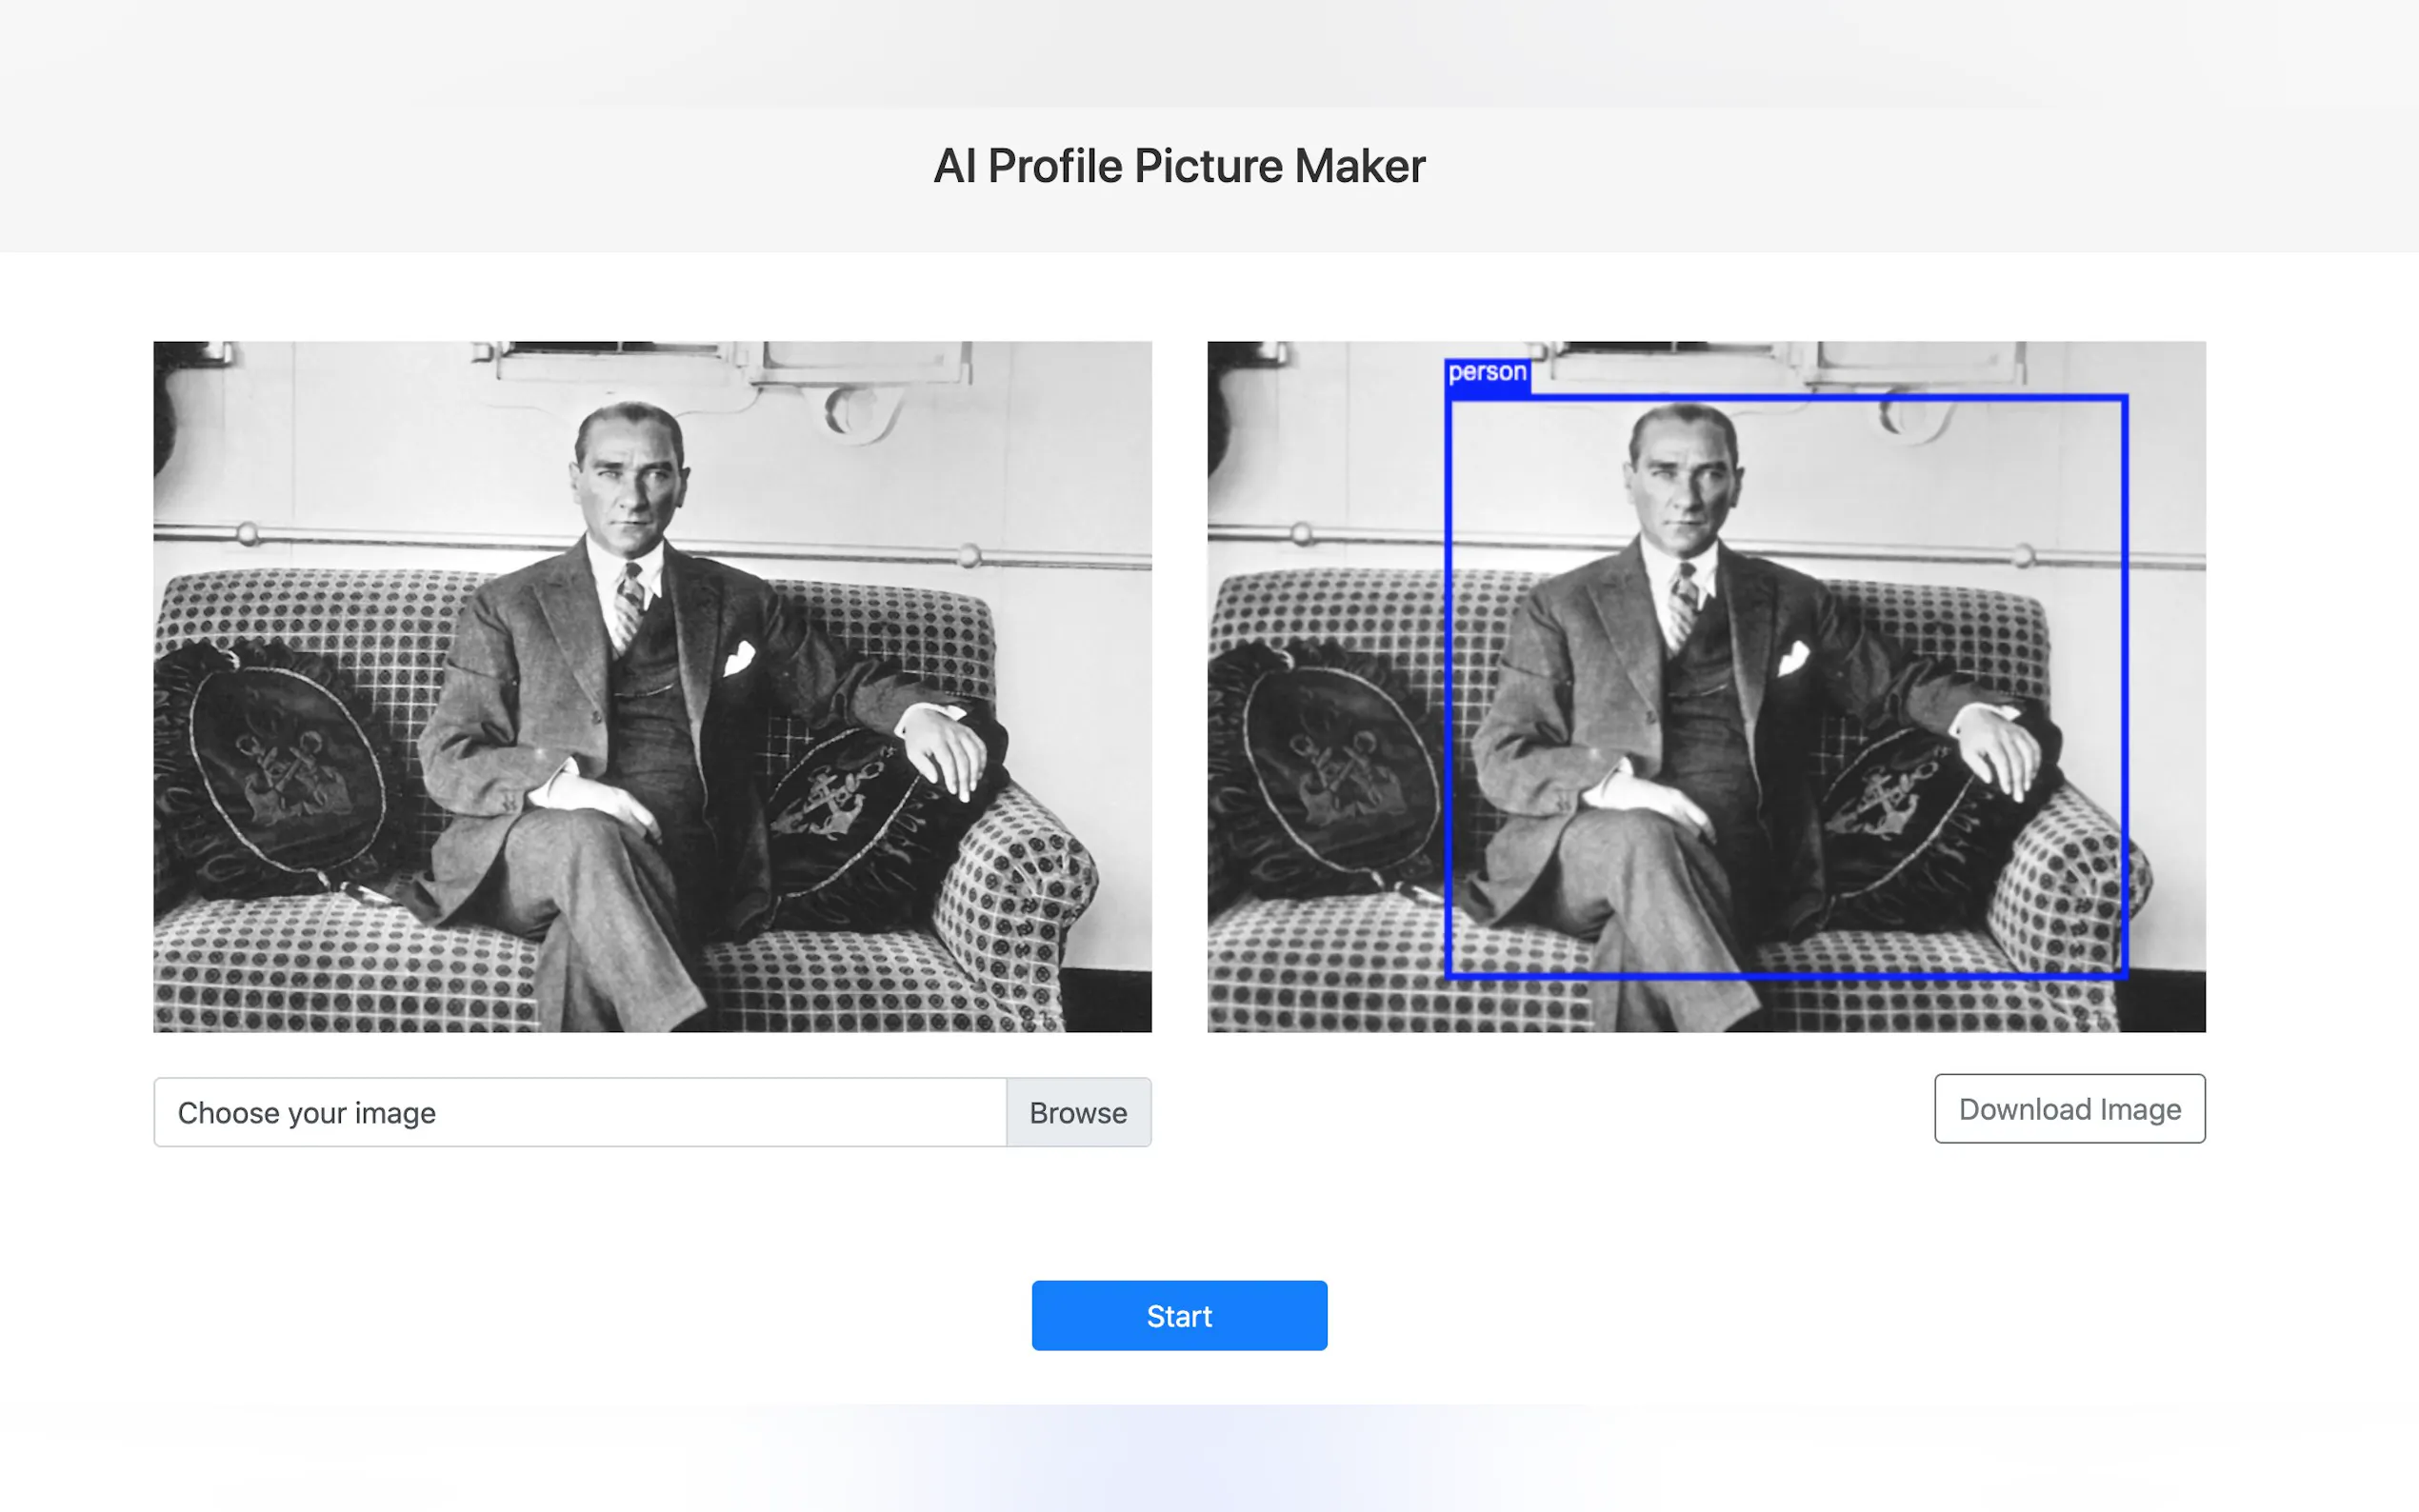Click the Download Image button
The image size is (2419, 1512).
pyautogui.click(x=2069, y=1109)
